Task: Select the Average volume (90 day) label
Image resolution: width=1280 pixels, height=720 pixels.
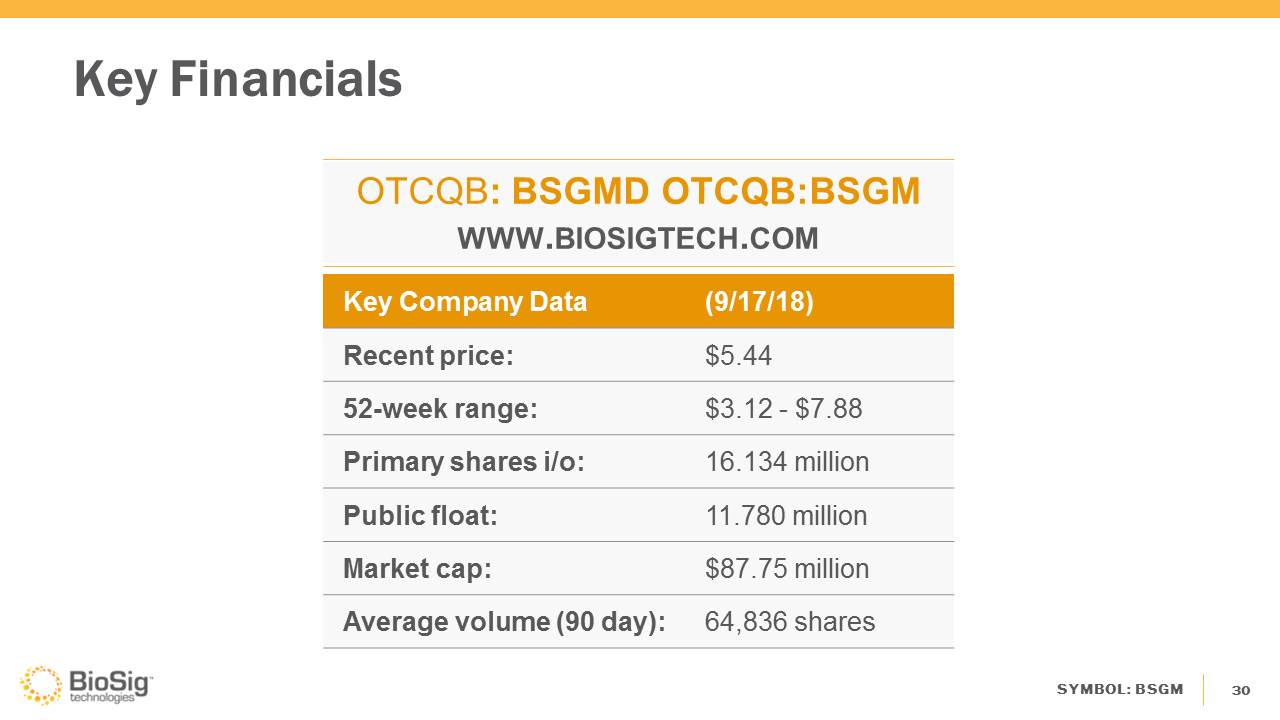Action: (504, 622)
